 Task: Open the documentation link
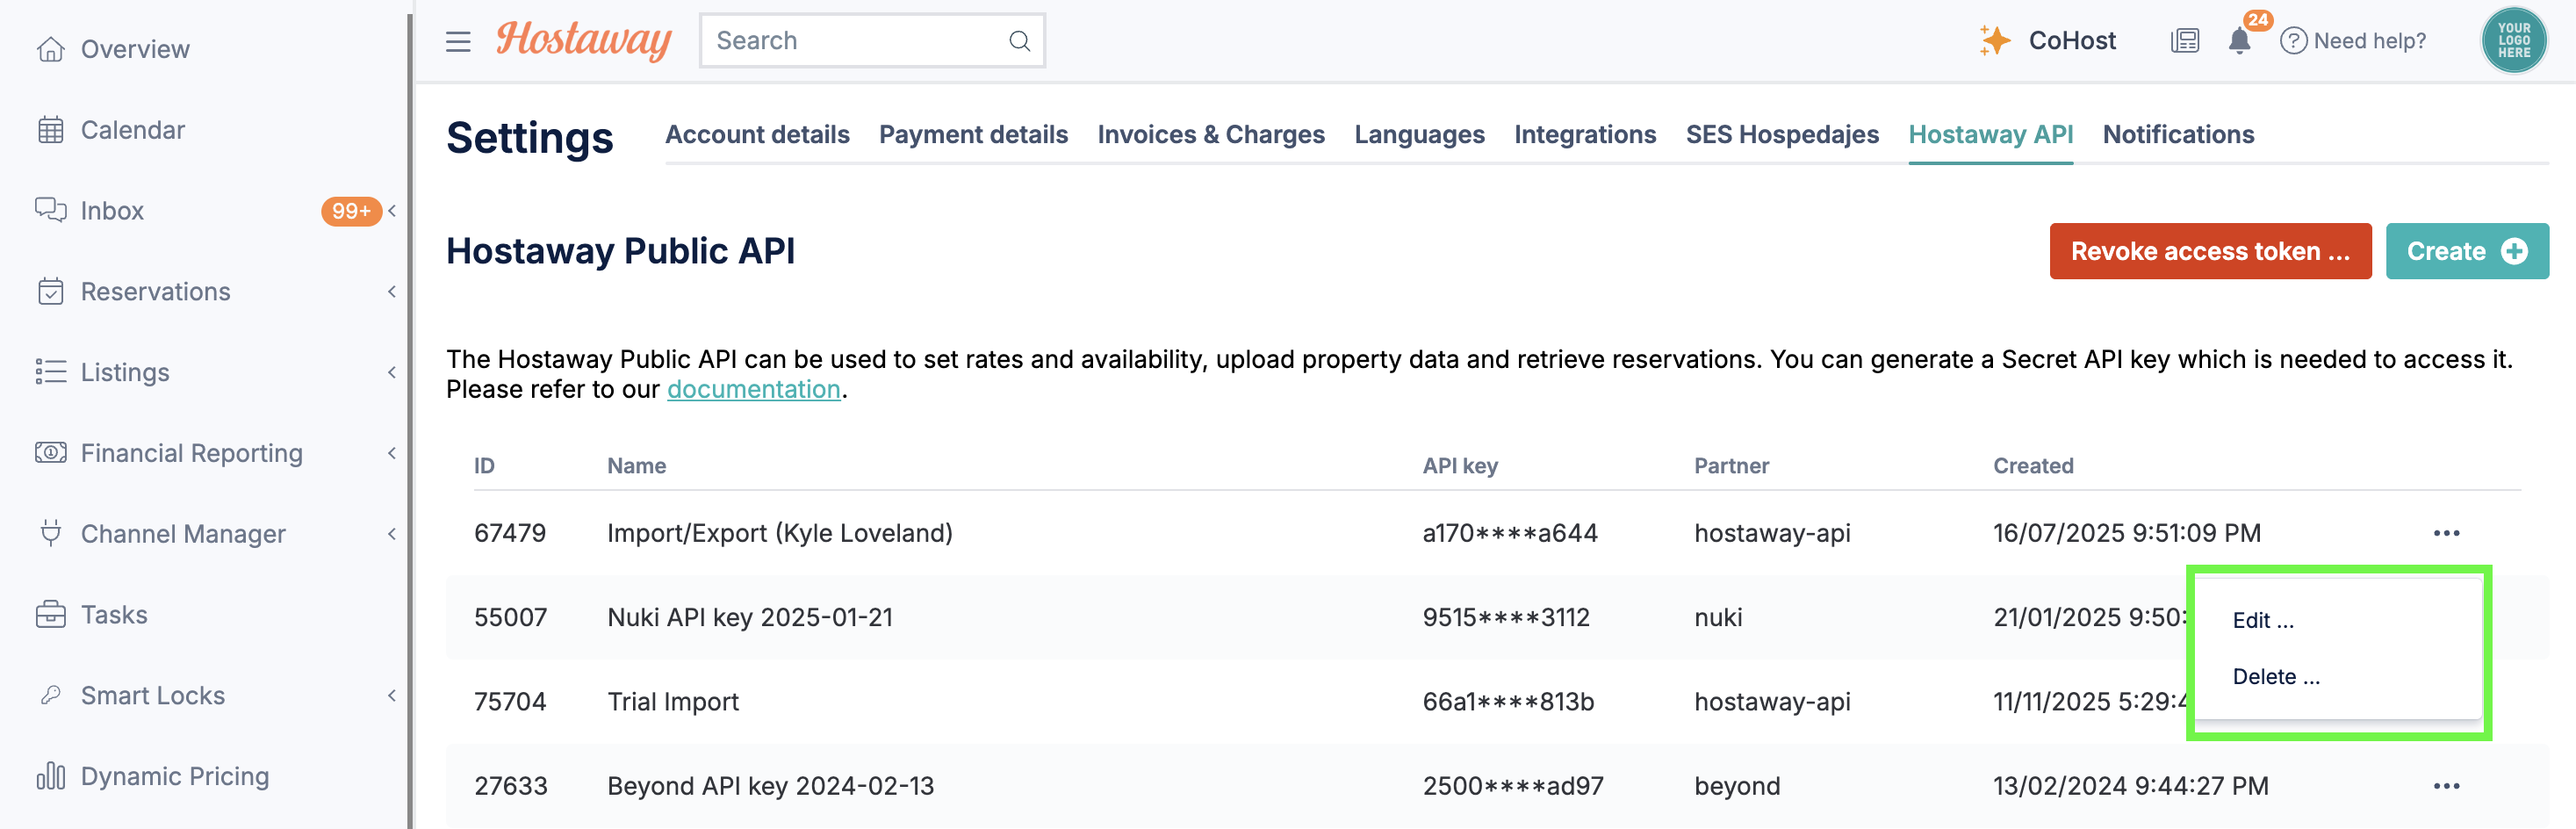[753, 389]
